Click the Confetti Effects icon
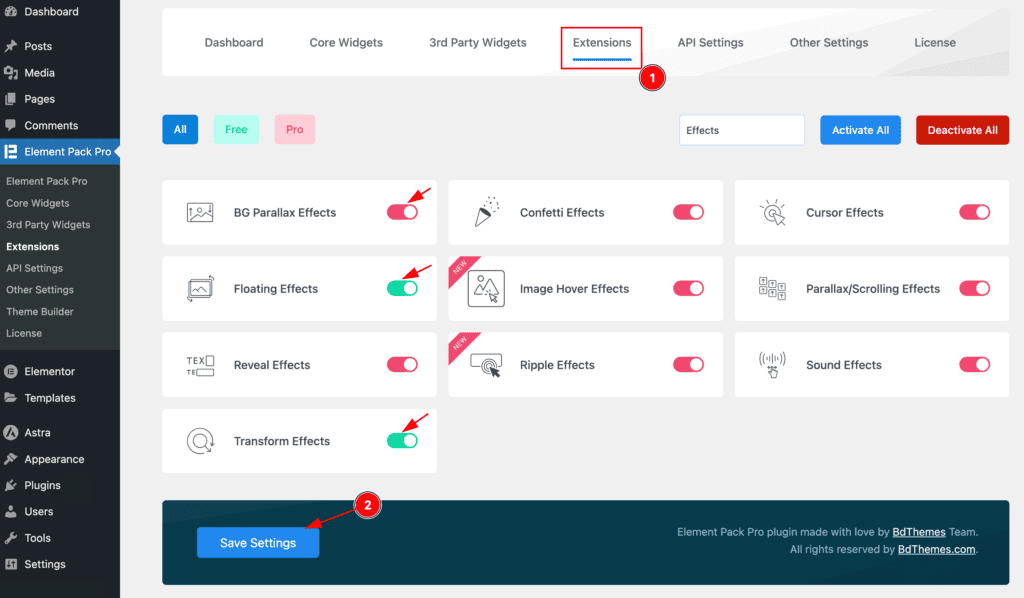The width and height of the screenshot is (1024, 598). (486, 212)
